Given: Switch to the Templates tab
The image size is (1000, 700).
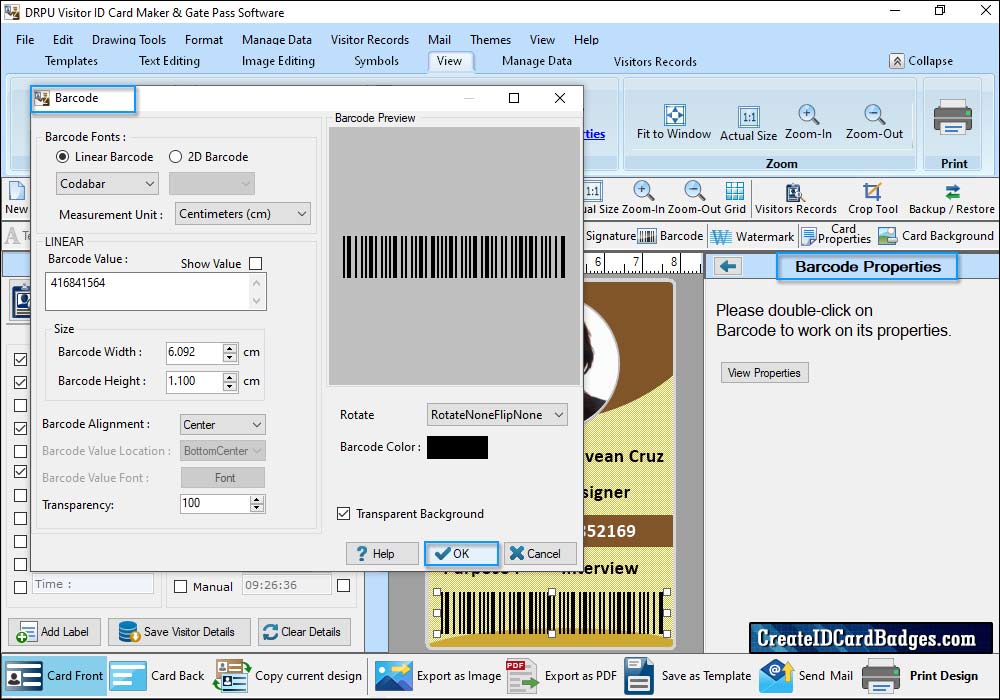Looking at the screenshot, I should (71, 61).
